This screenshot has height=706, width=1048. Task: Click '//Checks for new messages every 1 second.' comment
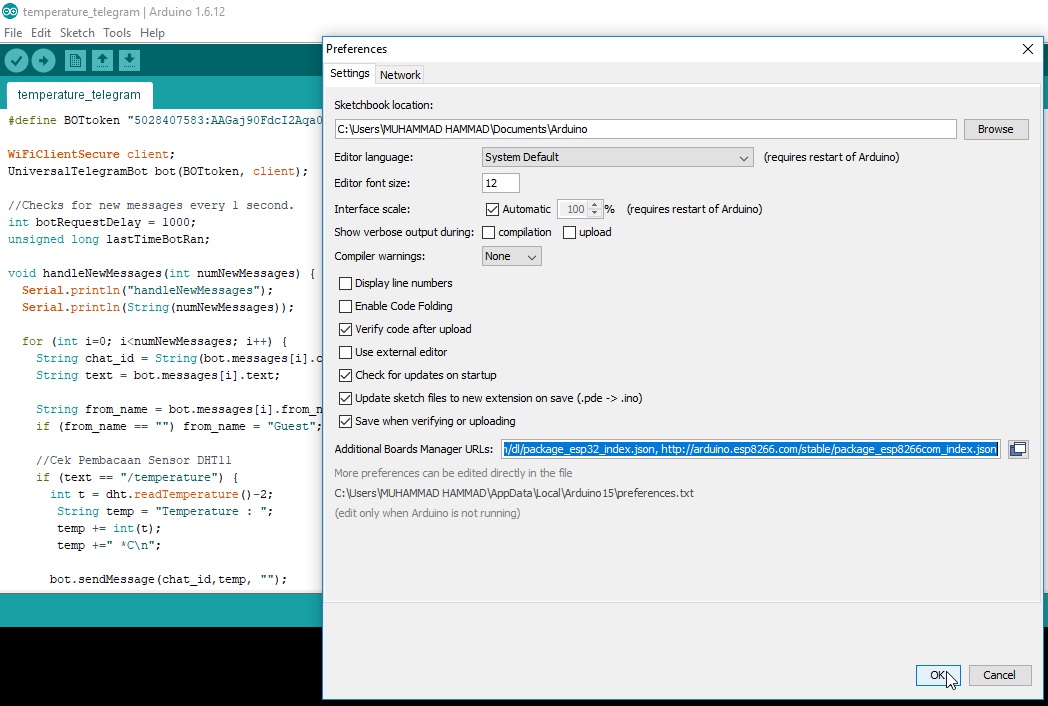tap(150, 205)
